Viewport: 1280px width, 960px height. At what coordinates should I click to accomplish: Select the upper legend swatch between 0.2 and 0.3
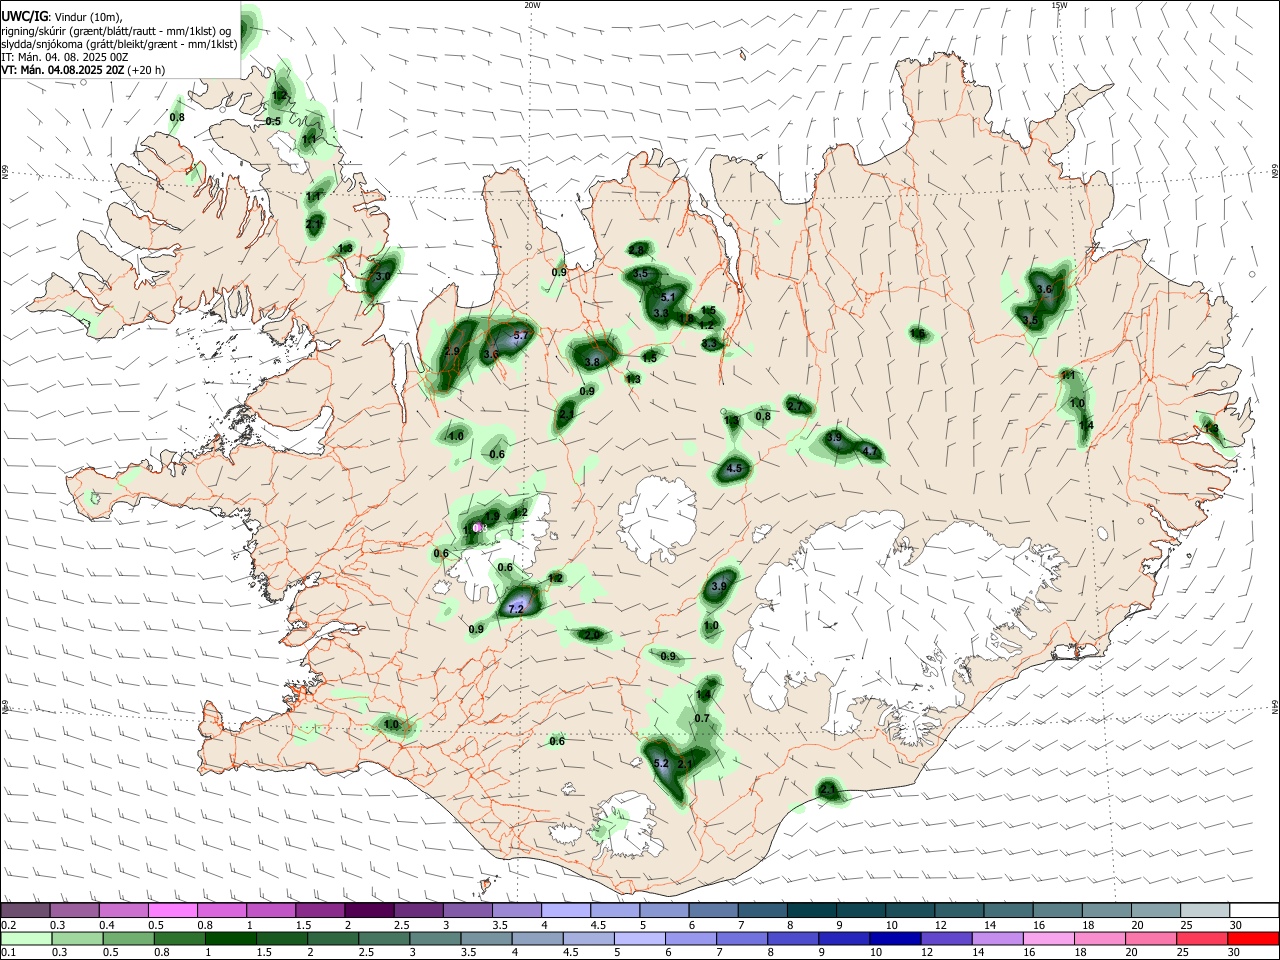(25, 911)
